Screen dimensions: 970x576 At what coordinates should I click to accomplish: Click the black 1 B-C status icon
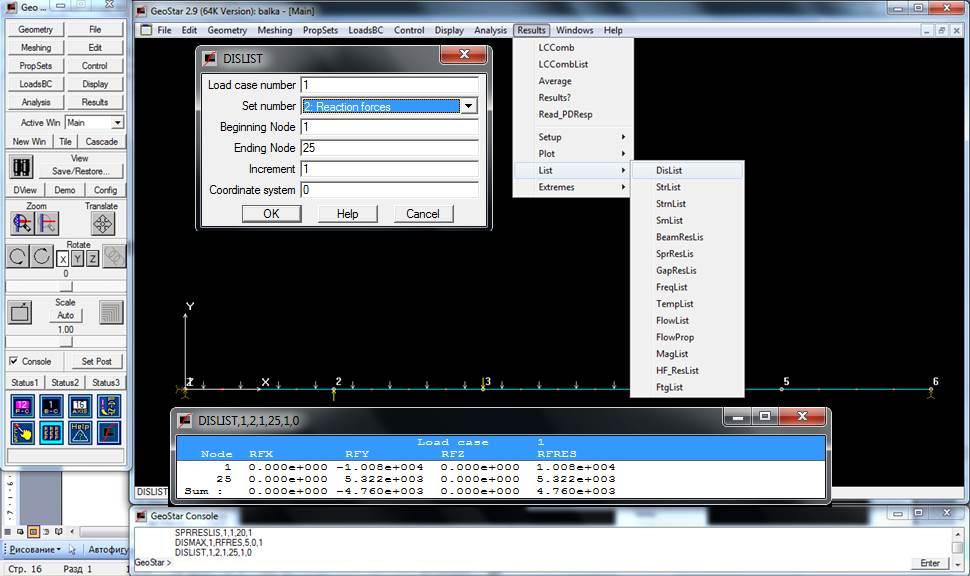point(51,406)
